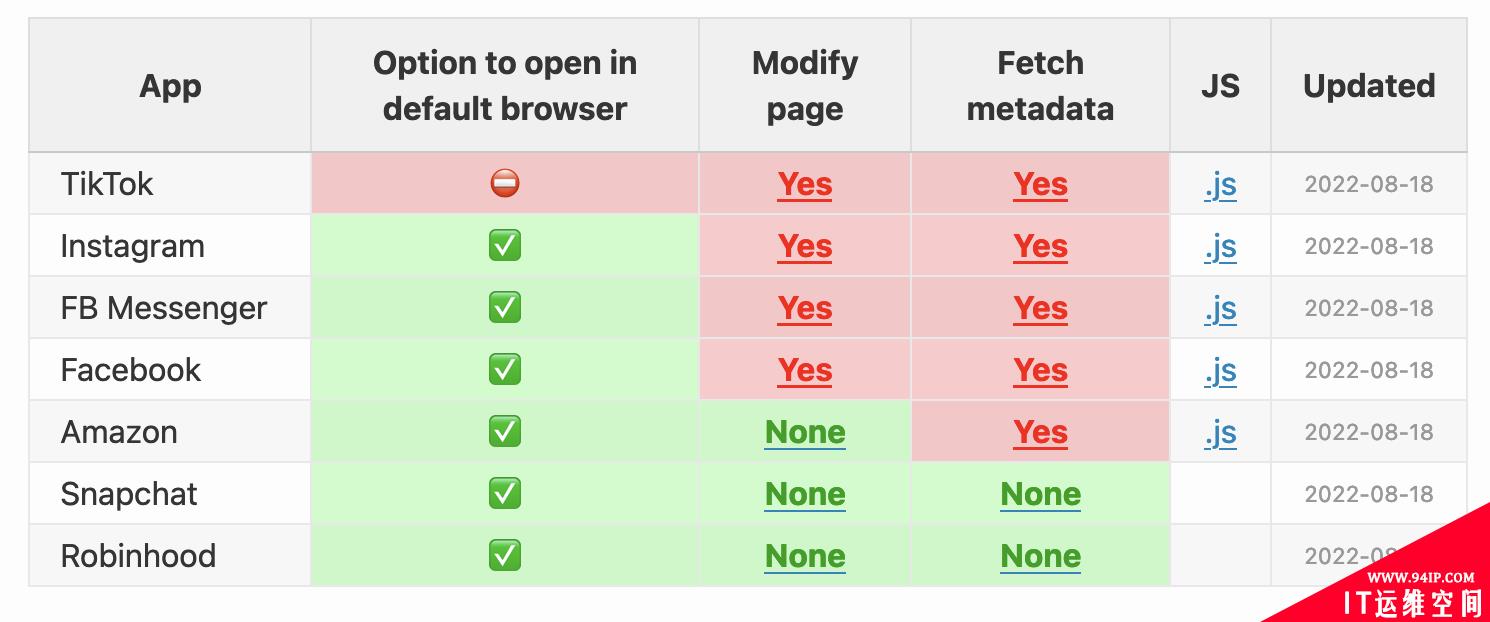Click the green checkmark in Instagram row

[x=505, y=246]
